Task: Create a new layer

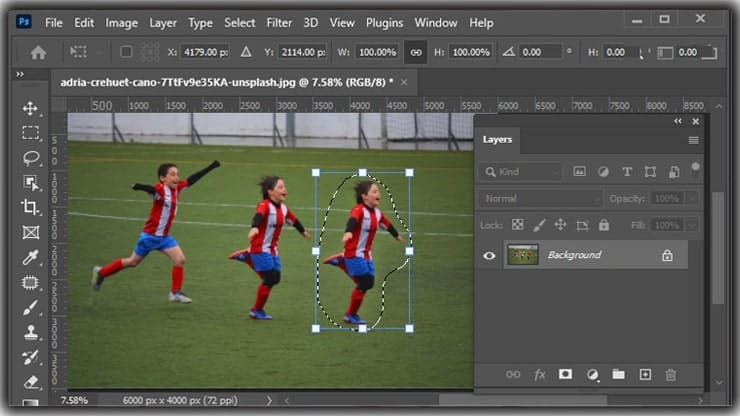Action: pos(645,374)
